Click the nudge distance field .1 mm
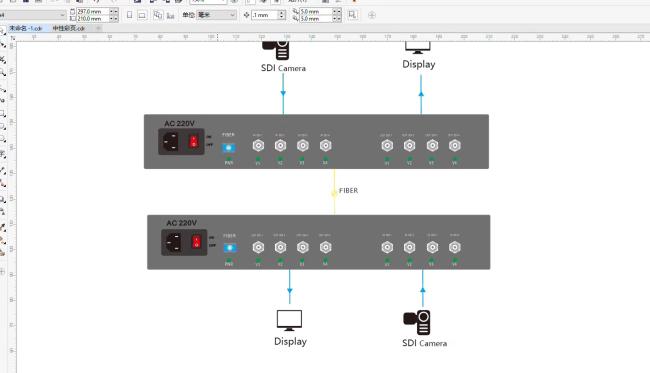The height and width of the screenshot is (373, 650). 265,15
